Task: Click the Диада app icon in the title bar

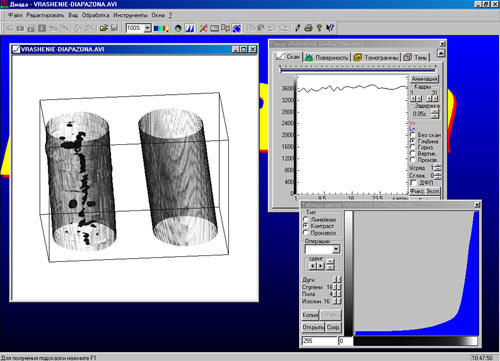Action: (4, 4)
